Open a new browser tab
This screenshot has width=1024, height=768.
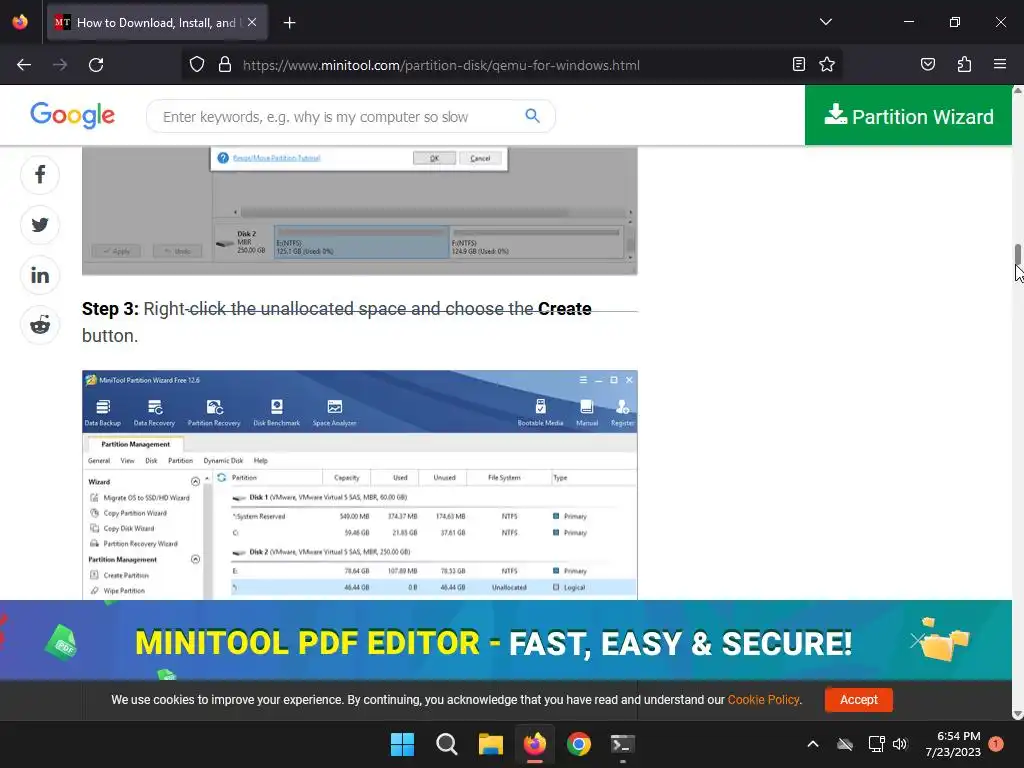click(289, 23)
